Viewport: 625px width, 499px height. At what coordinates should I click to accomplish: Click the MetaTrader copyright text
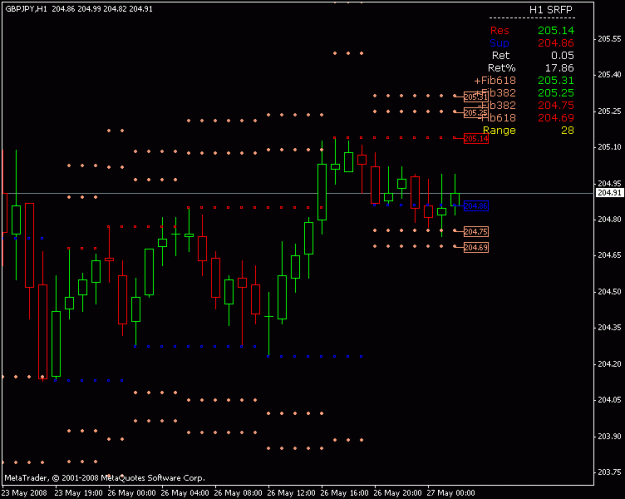pyautogui.click(x=105, y=478)
